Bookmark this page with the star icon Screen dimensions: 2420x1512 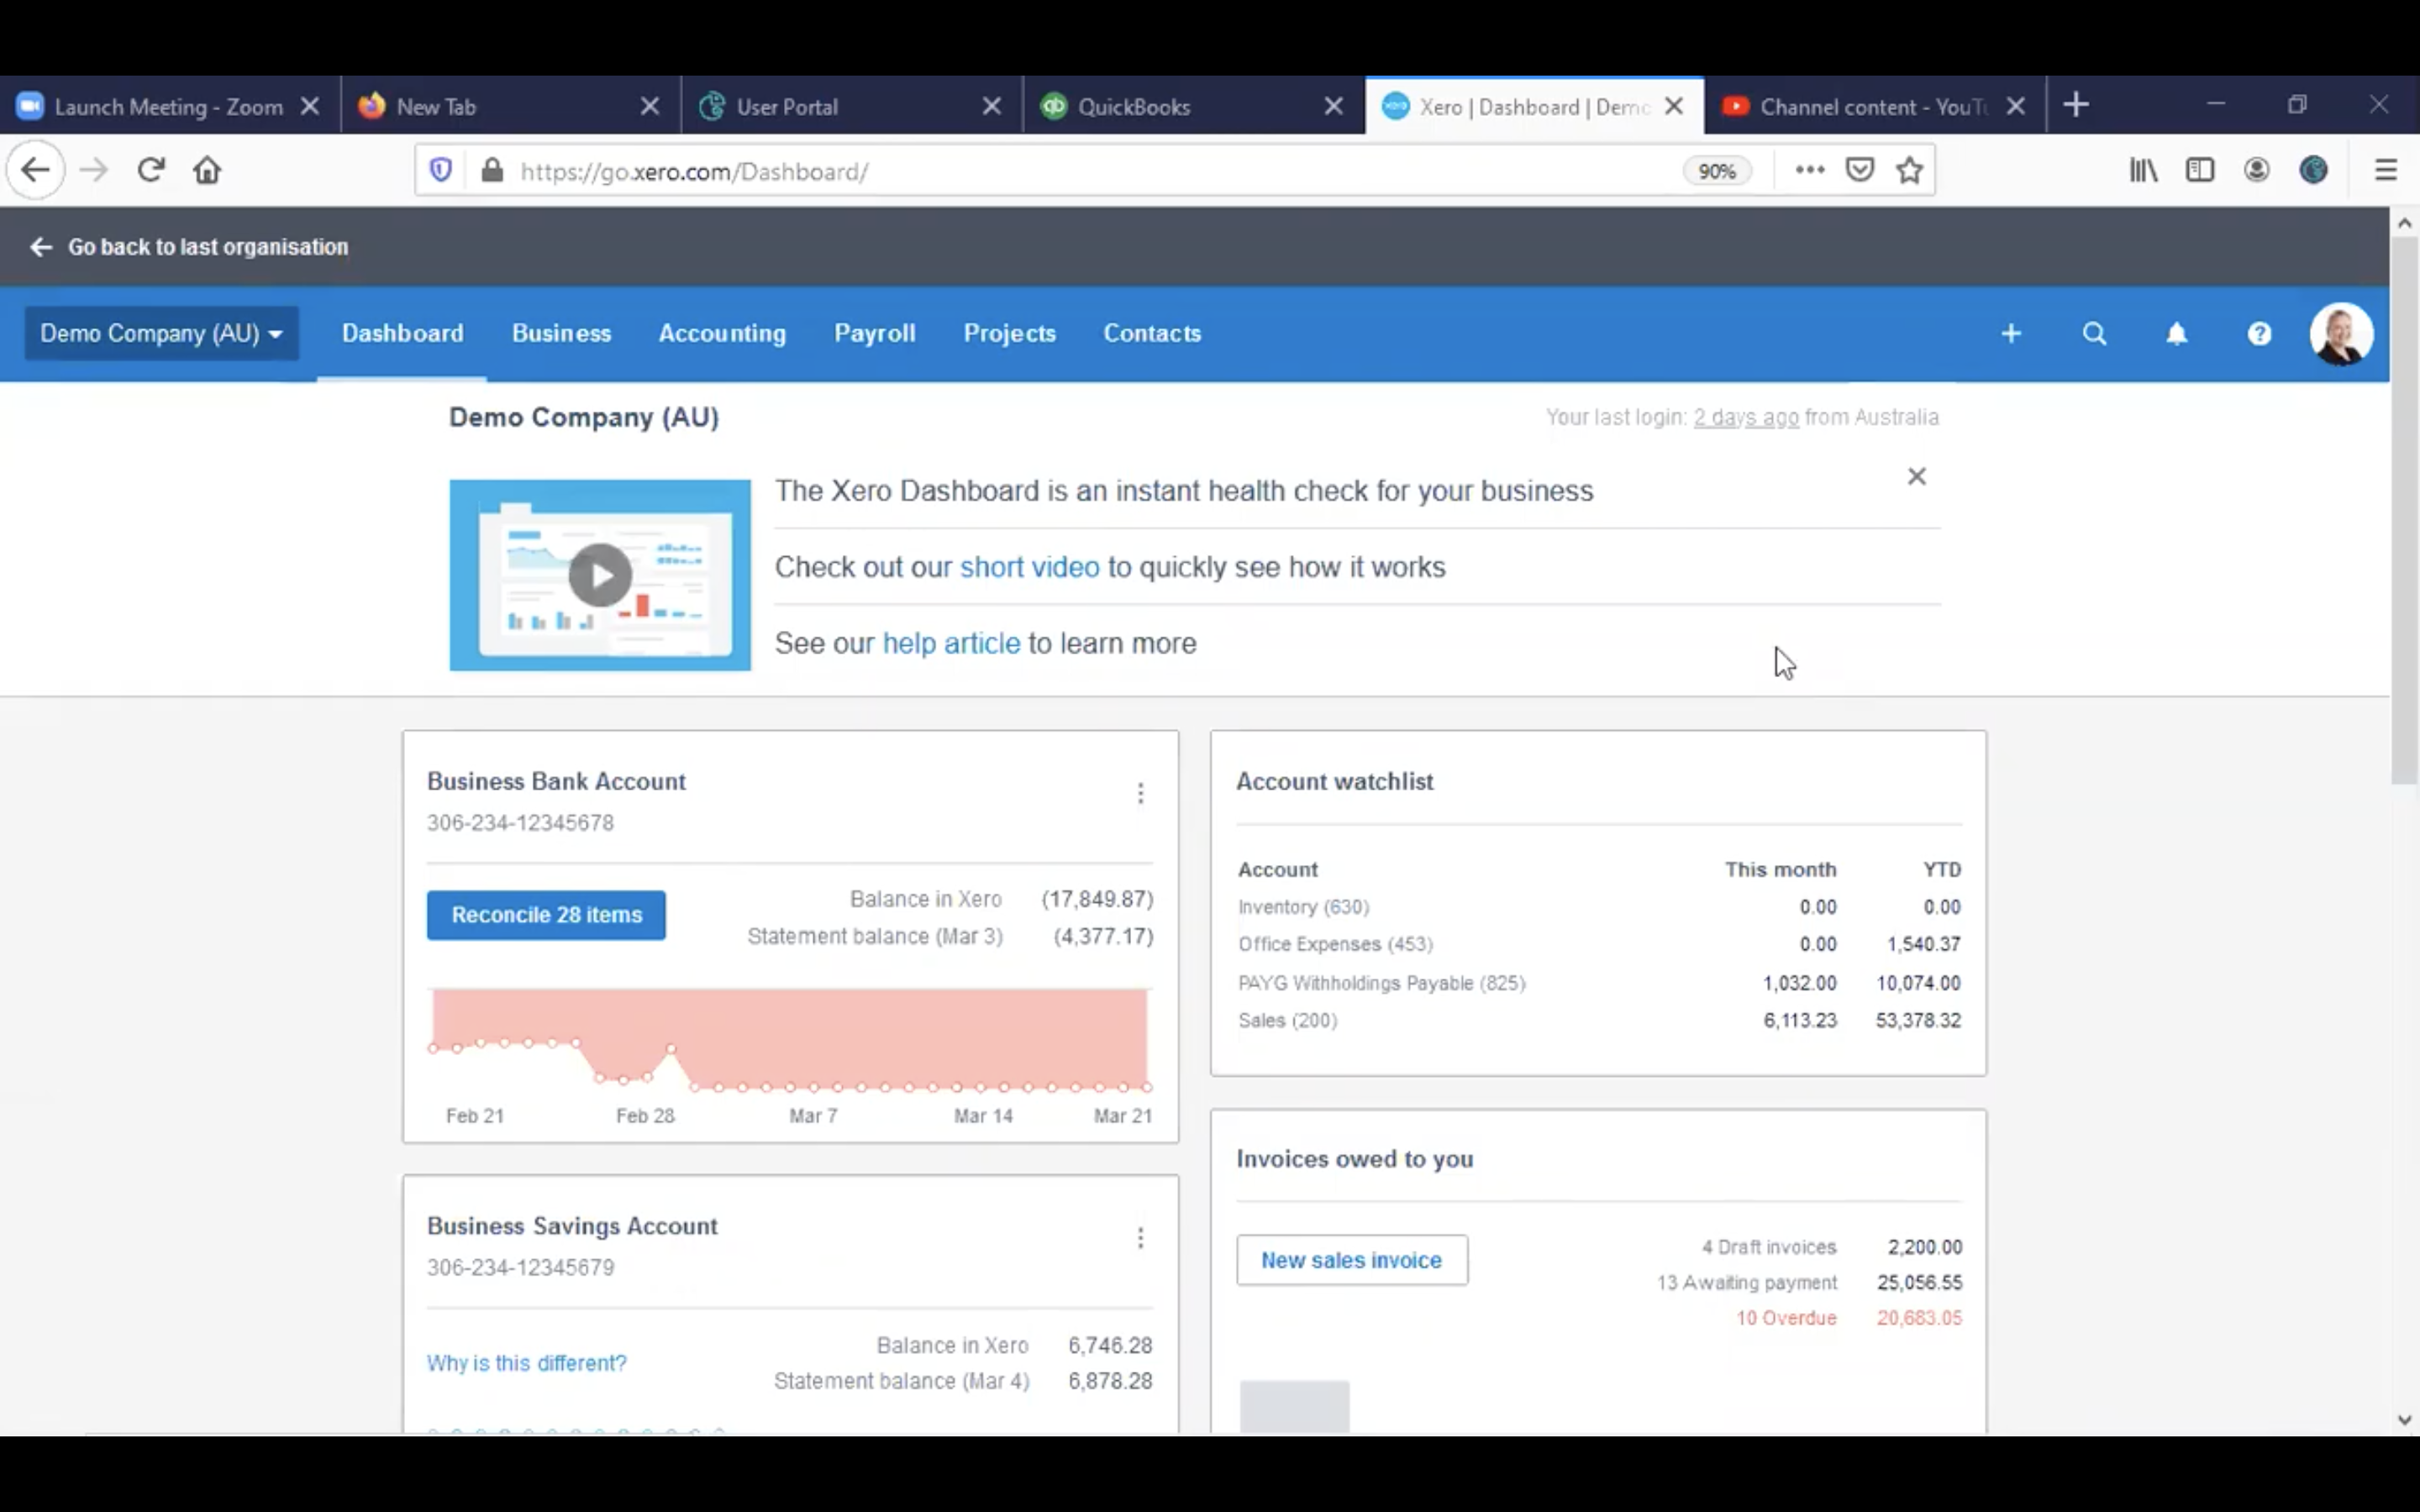click(x=1909, y=170)
